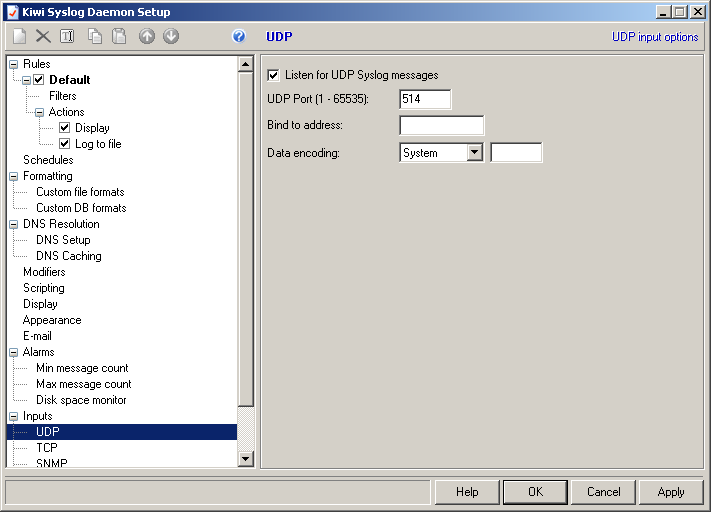Select the Default rule label
This screenshot has width=711, height=512.
pos(69,80)
